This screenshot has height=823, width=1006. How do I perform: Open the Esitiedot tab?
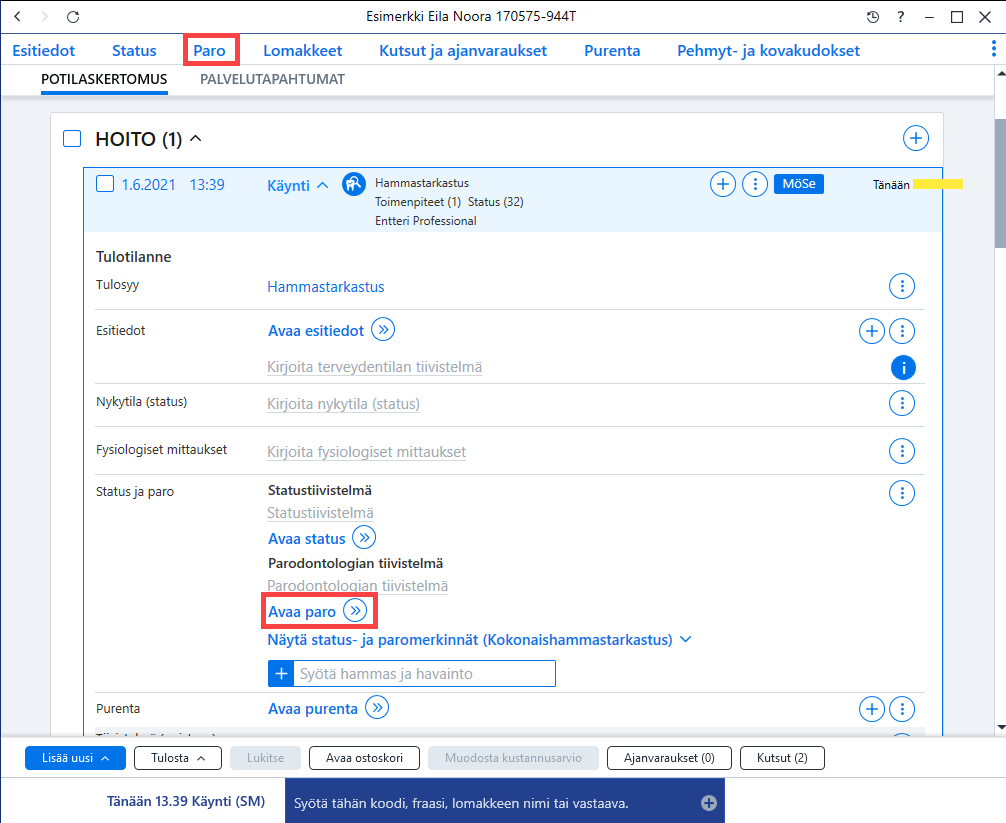tap(44, 51)
